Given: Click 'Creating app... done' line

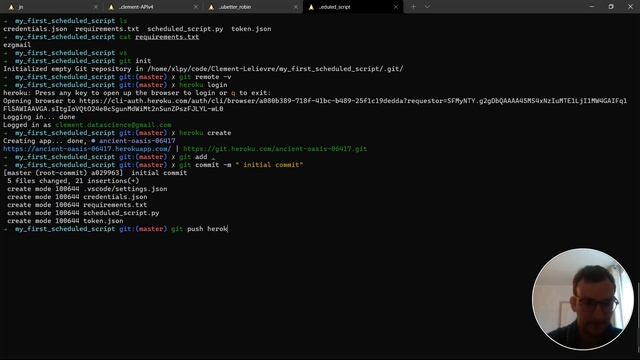Looking at the screenshot, I should click(89, 141).
